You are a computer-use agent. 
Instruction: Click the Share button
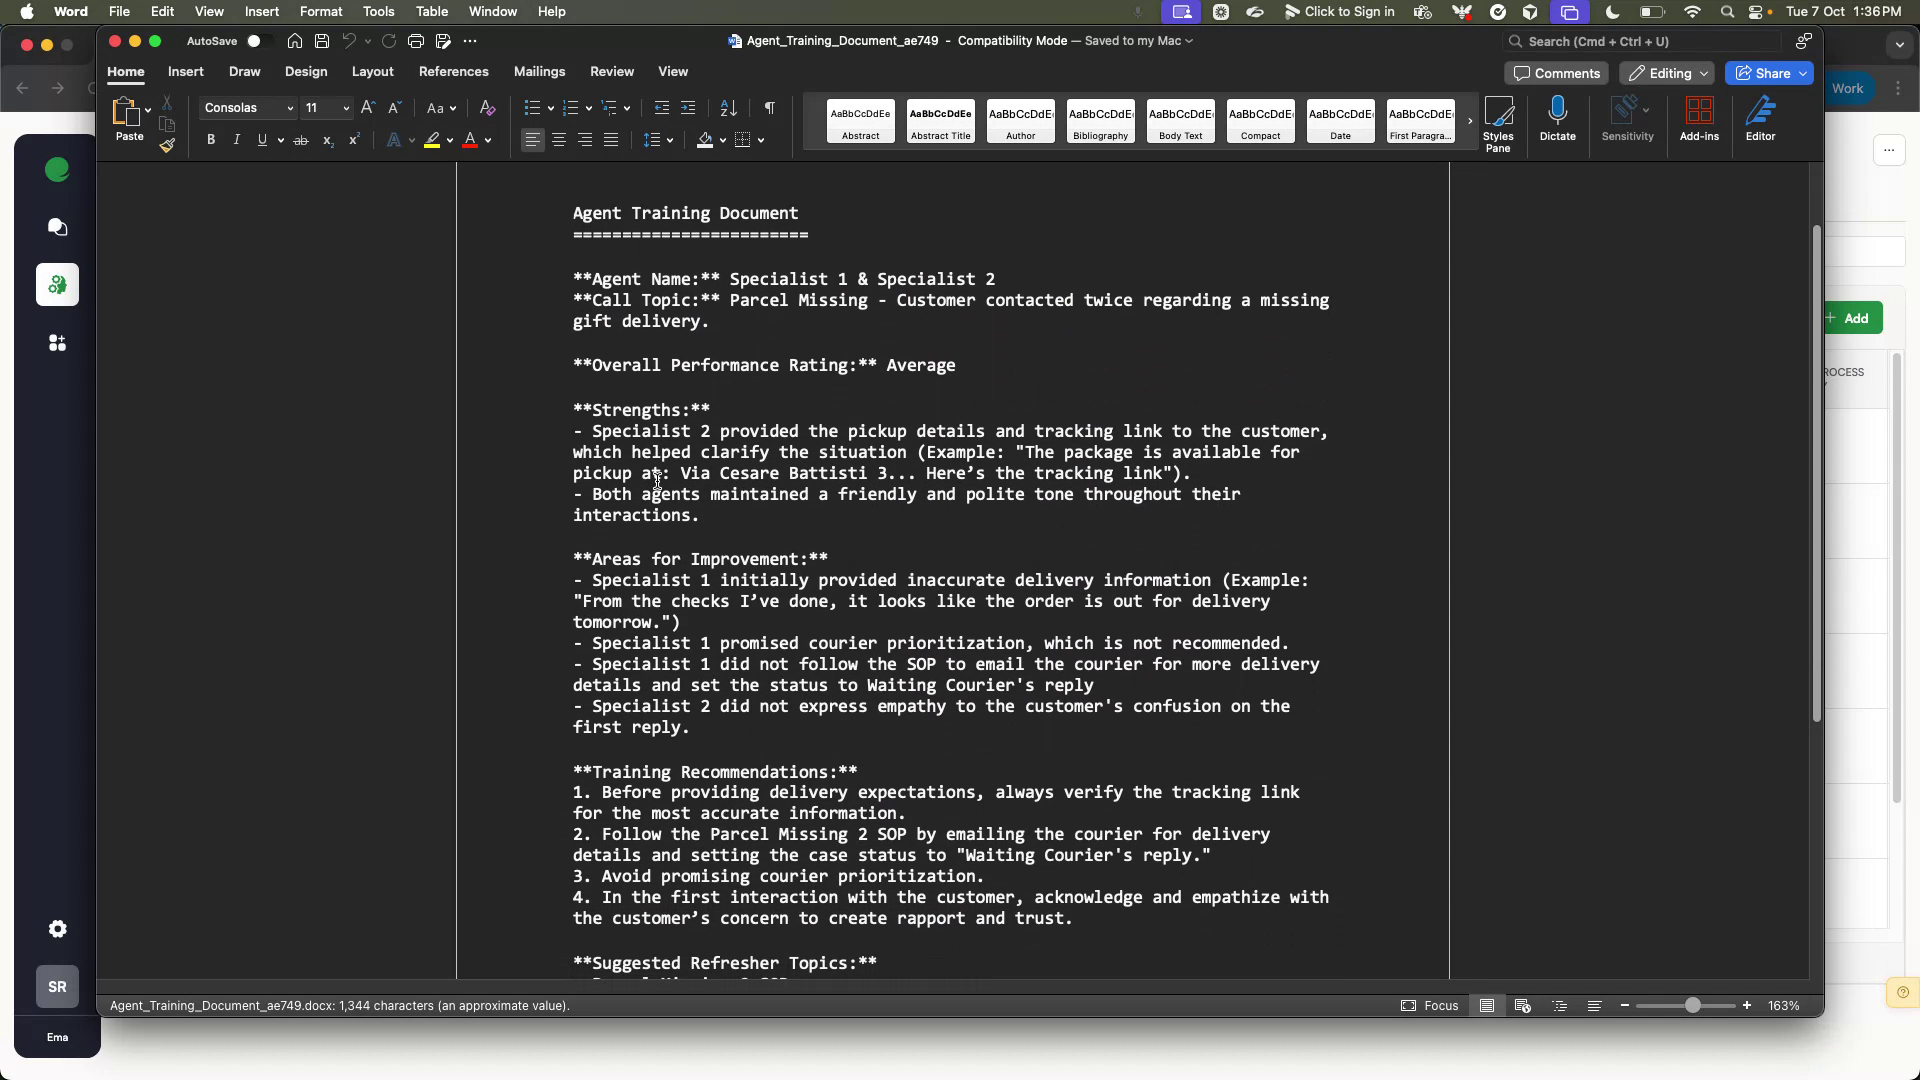click(1767, 73)
